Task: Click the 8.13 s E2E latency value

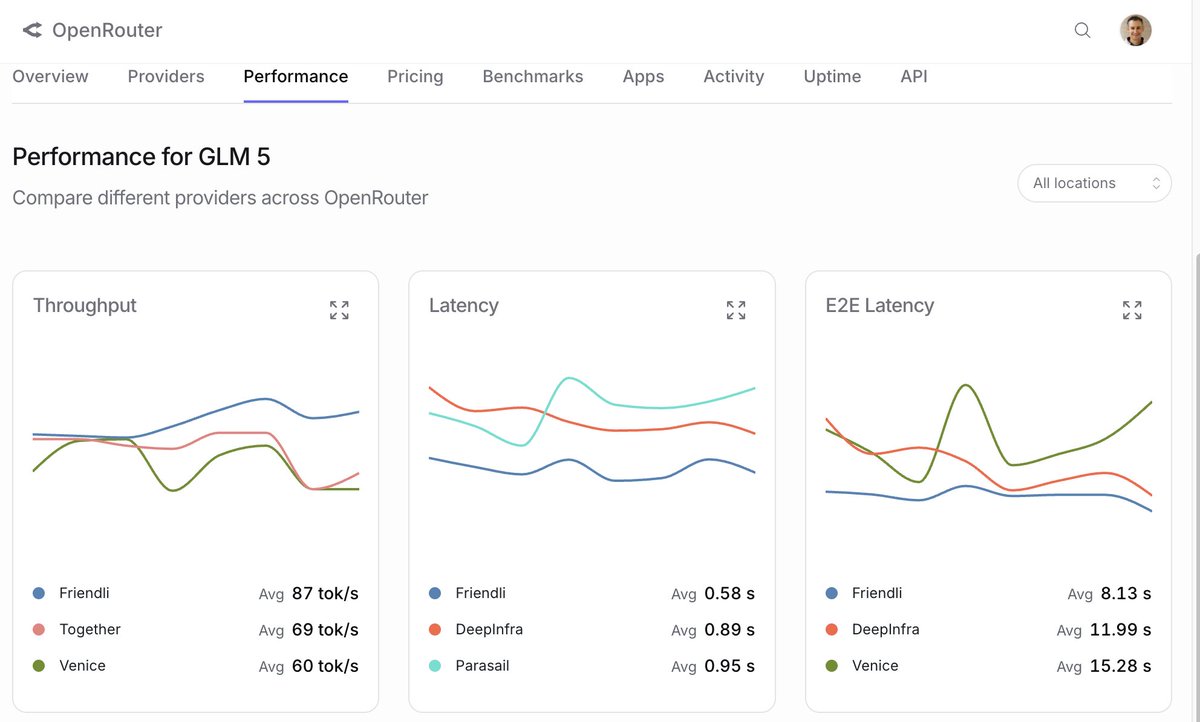Action: [x=1126, y=593]
